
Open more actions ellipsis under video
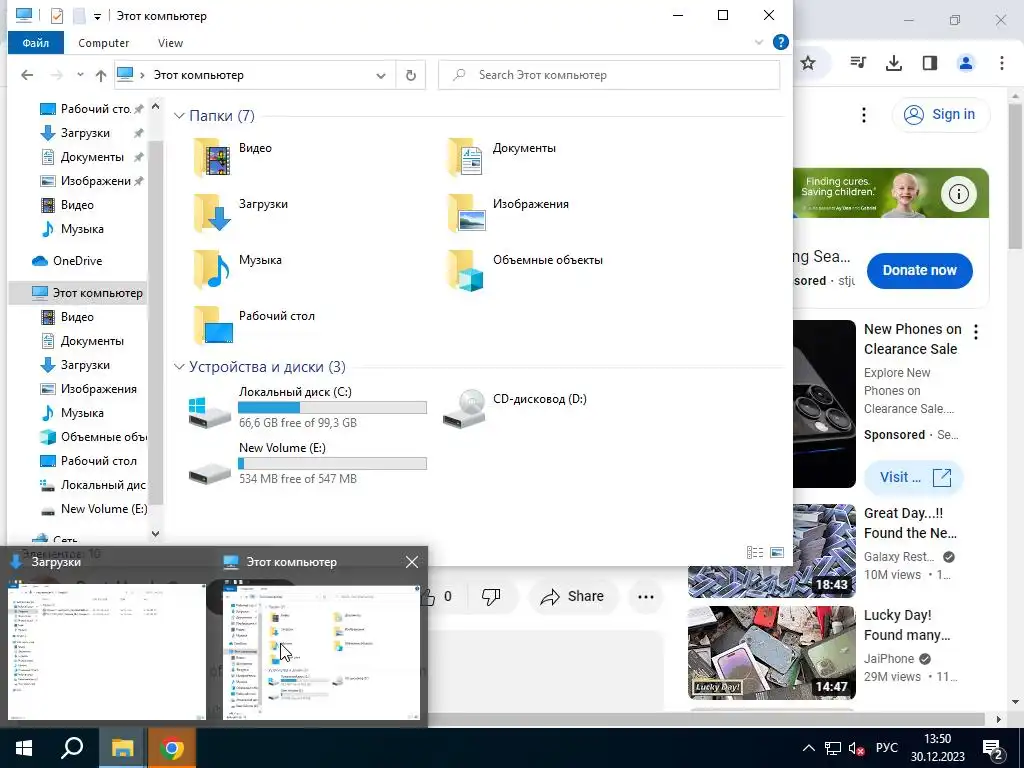point(645,596)
